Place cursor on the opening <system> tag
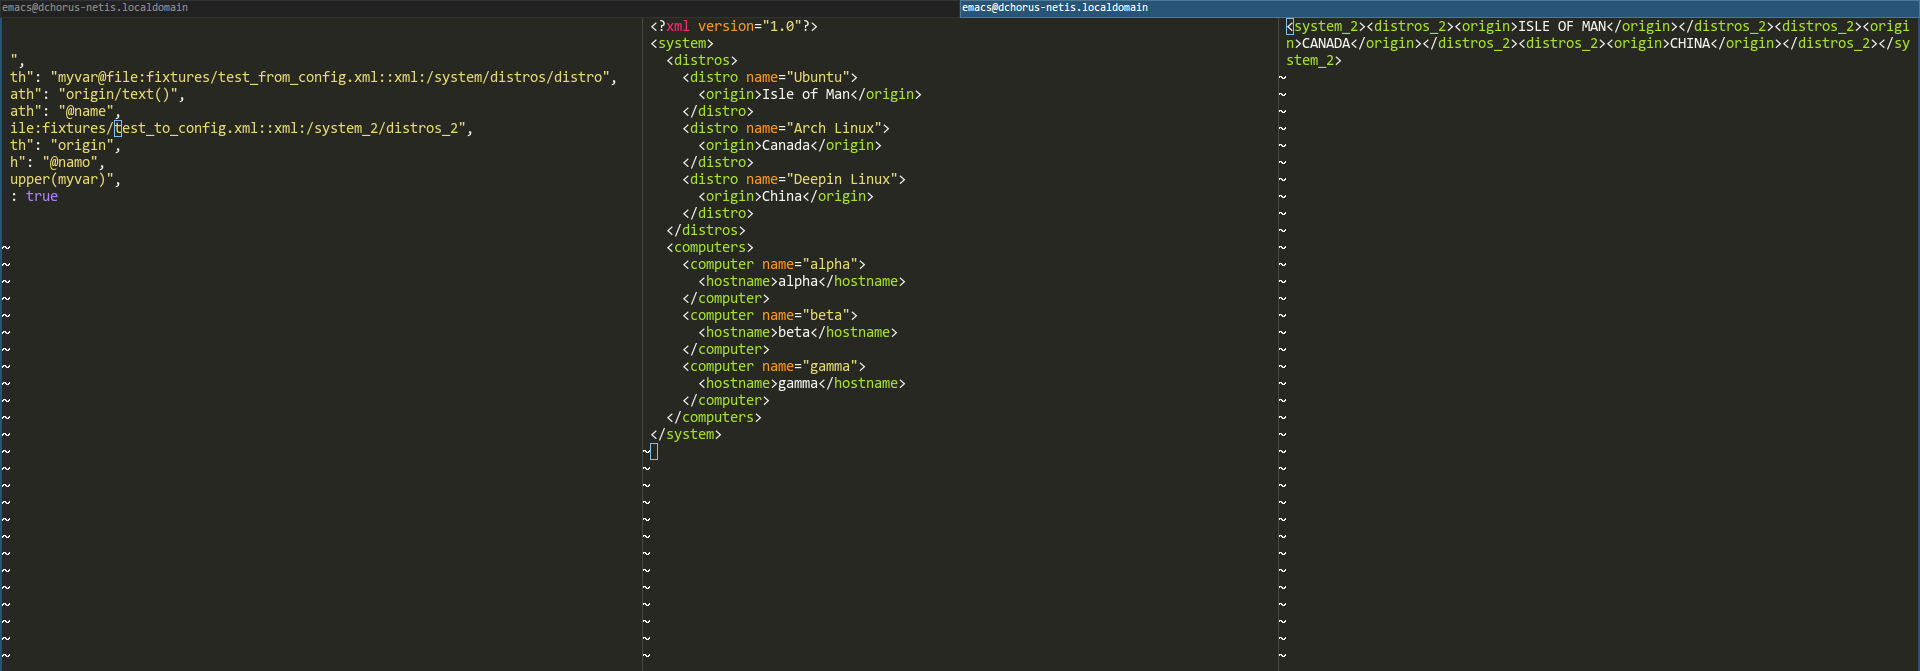The width and height of the screenshot is (1920, 671). pos(682,43)
